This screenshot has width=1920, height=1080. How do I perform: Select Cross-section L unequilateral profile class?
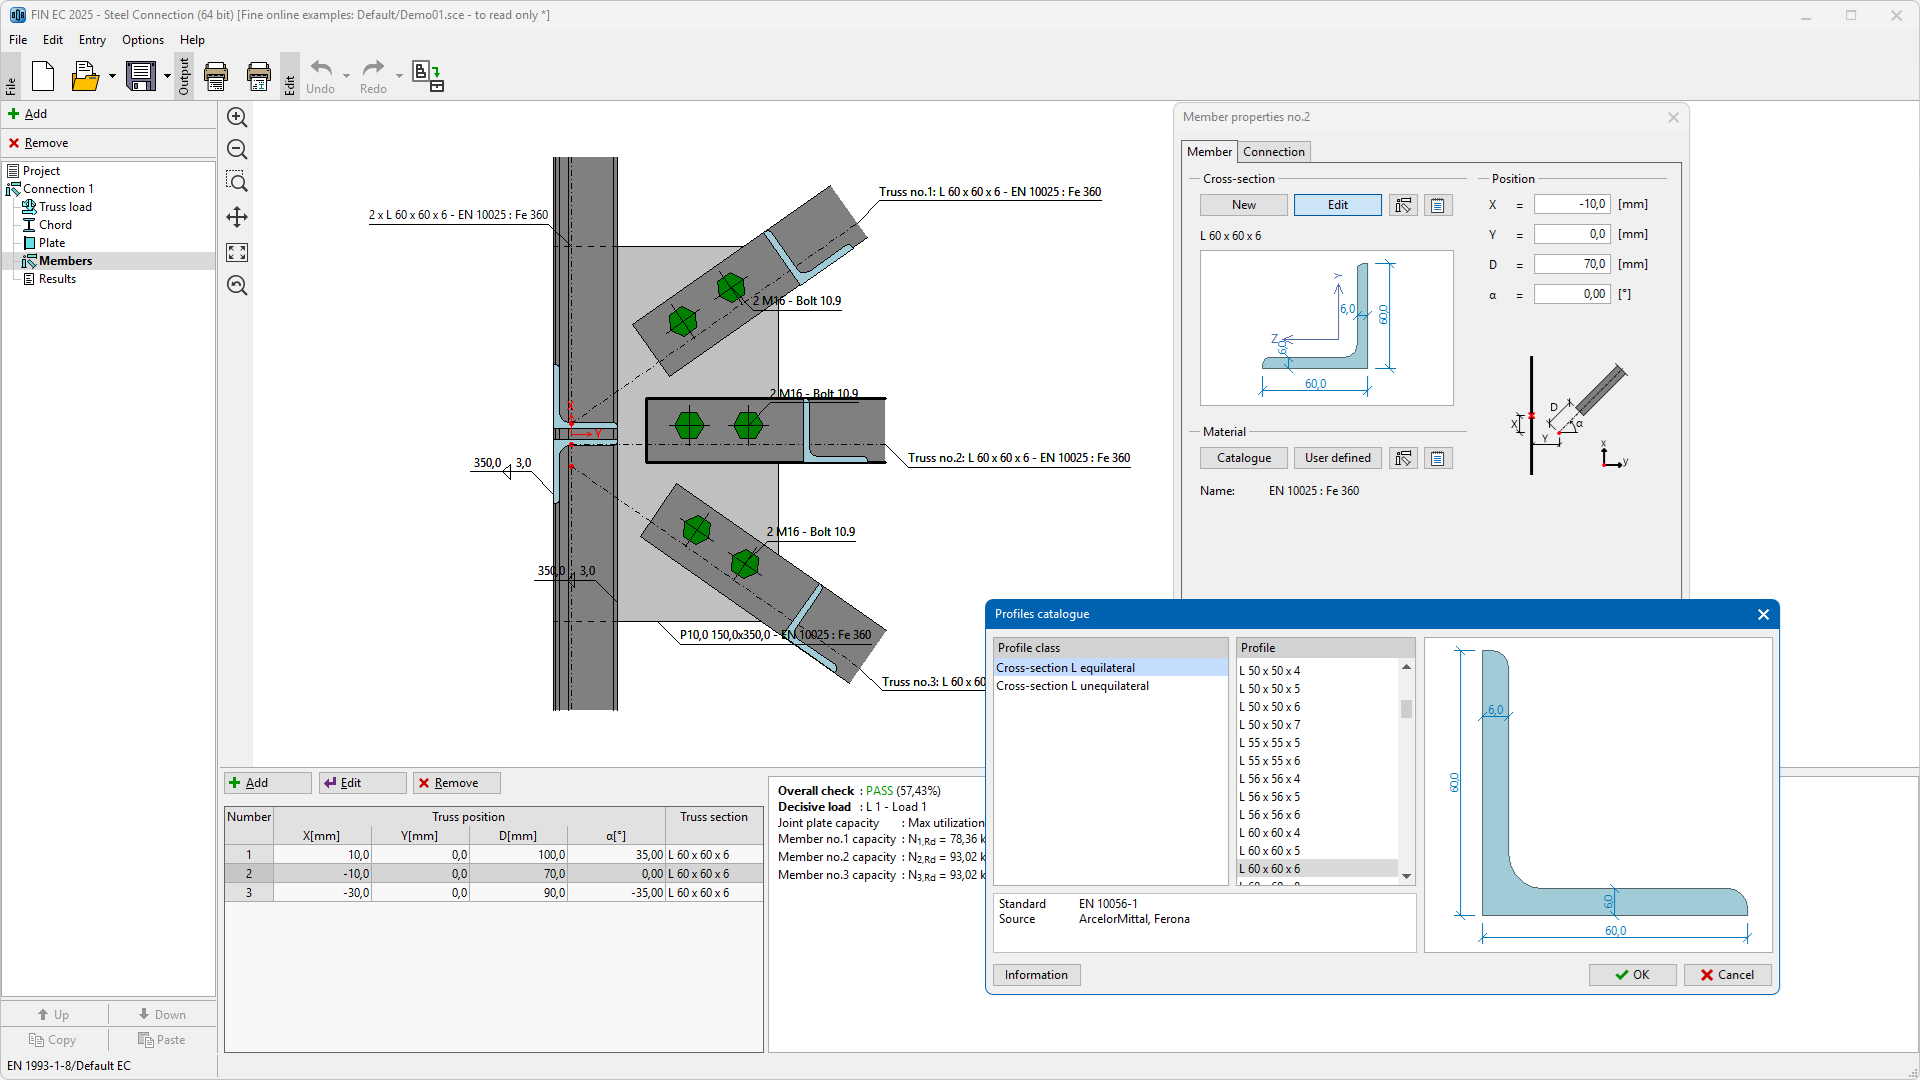coord(1072,686)
